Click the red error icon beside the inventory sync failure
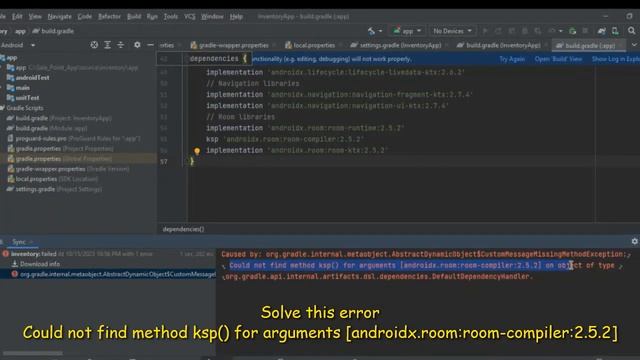Image resolution: width=640 pixels, height=360 pixels. click(x=6, y=254)
